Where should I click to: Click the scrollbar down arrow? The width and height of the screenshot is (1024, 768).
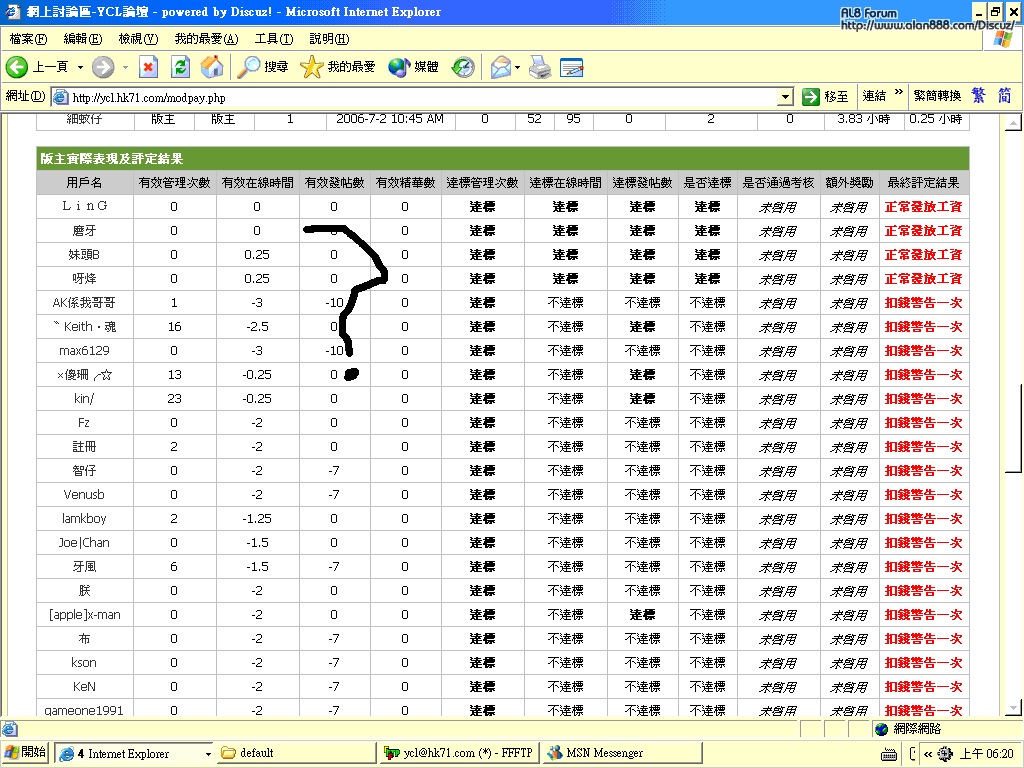[1013, 707]
